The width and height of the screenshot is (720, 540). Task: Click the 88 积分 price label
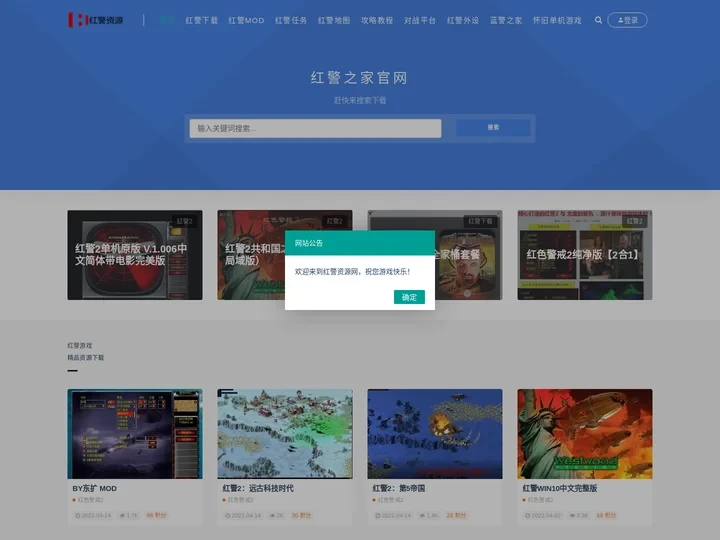156,515
